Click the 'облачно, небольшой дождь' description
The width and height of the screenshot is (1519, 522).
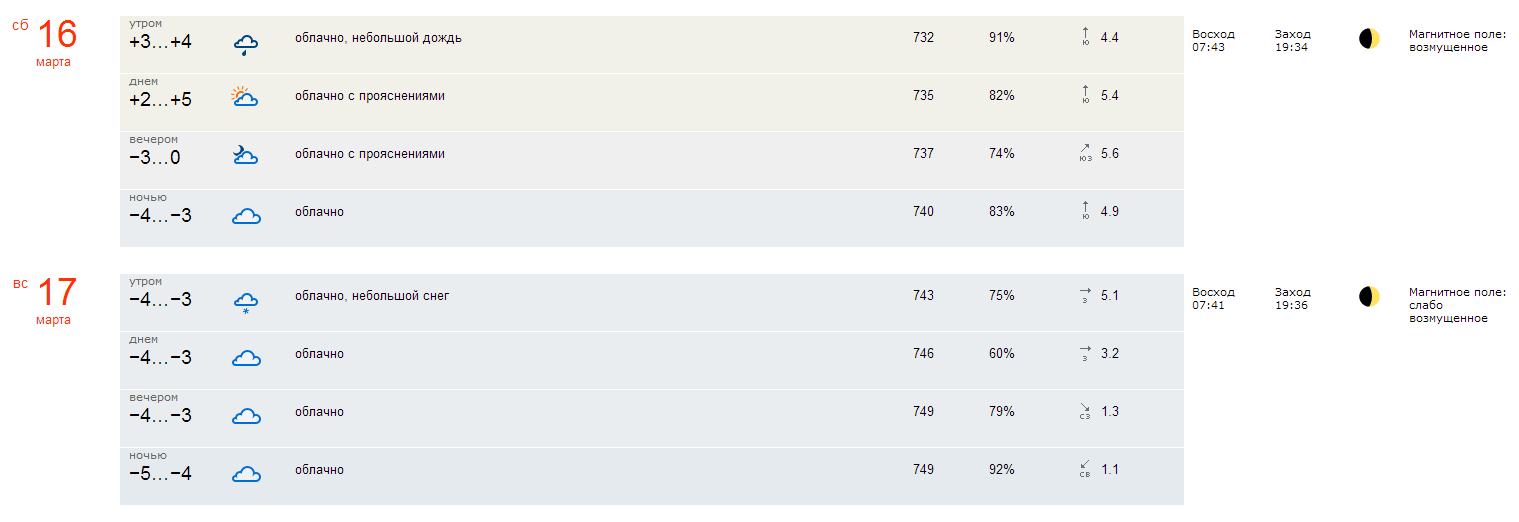point(378,38)
